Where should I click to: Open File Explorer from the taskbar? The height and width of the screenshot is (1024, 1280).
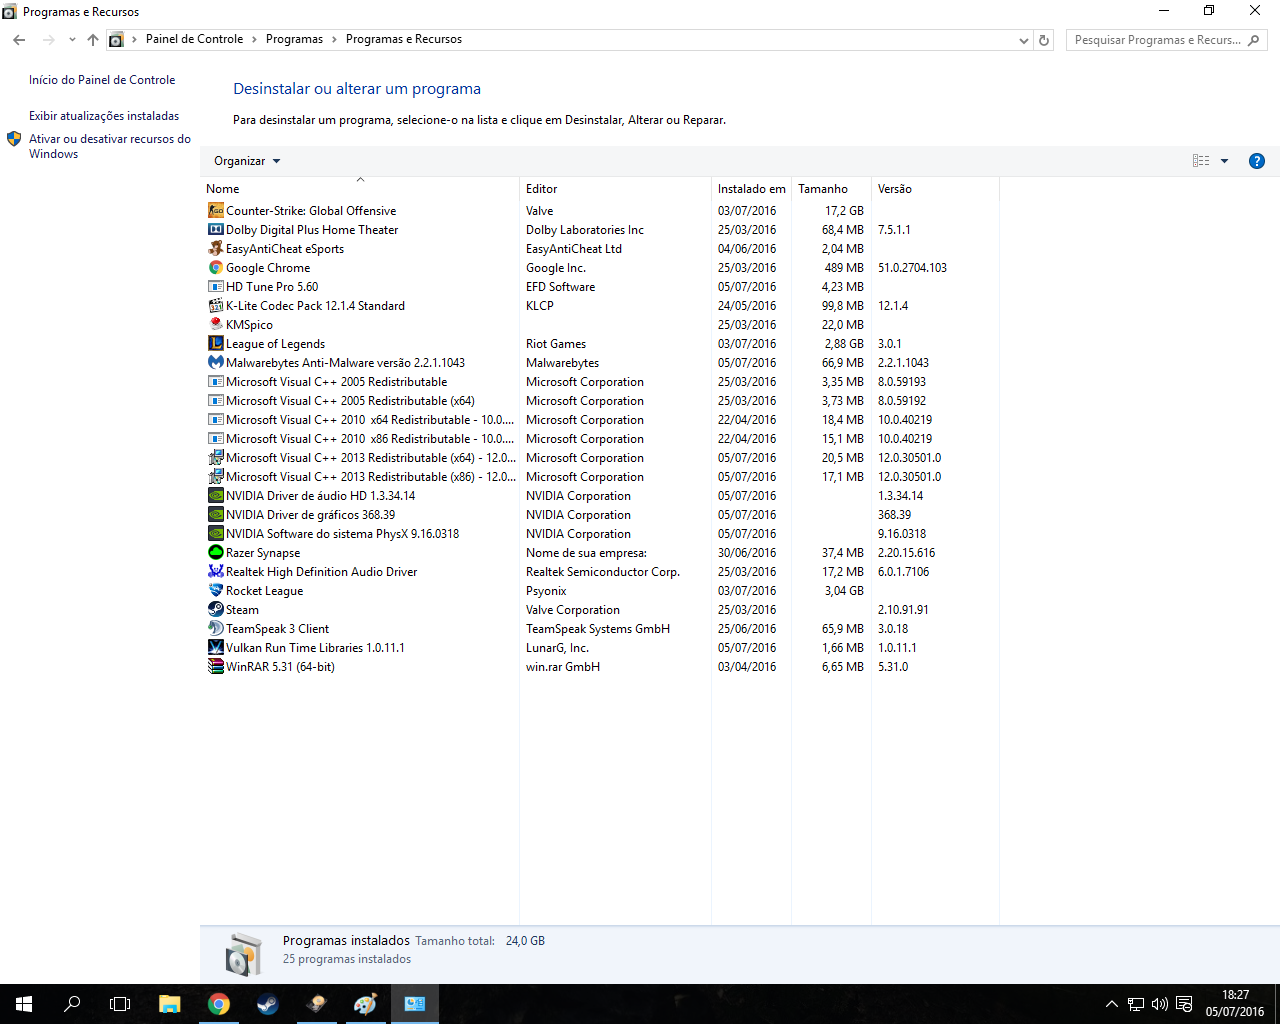[170, 1004]
